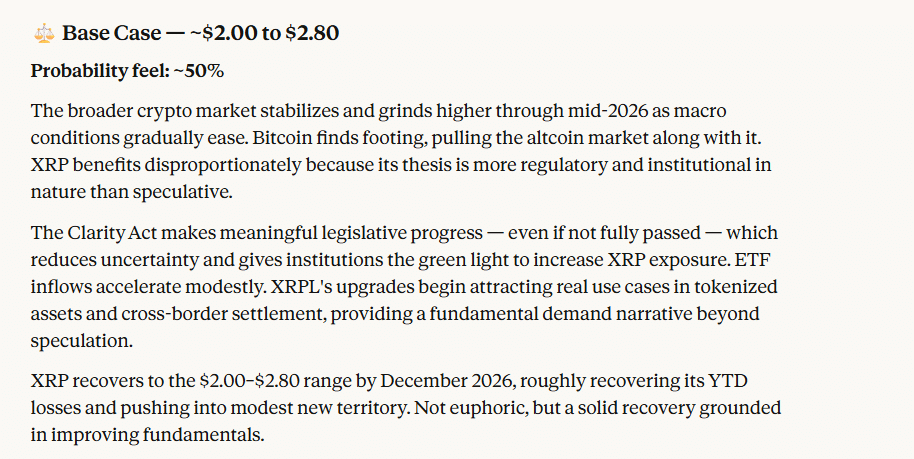Screen dimensions: 914x459
Task: Click the "$2.00 to $2.80" heading price range
Action: tap(270, 33)
